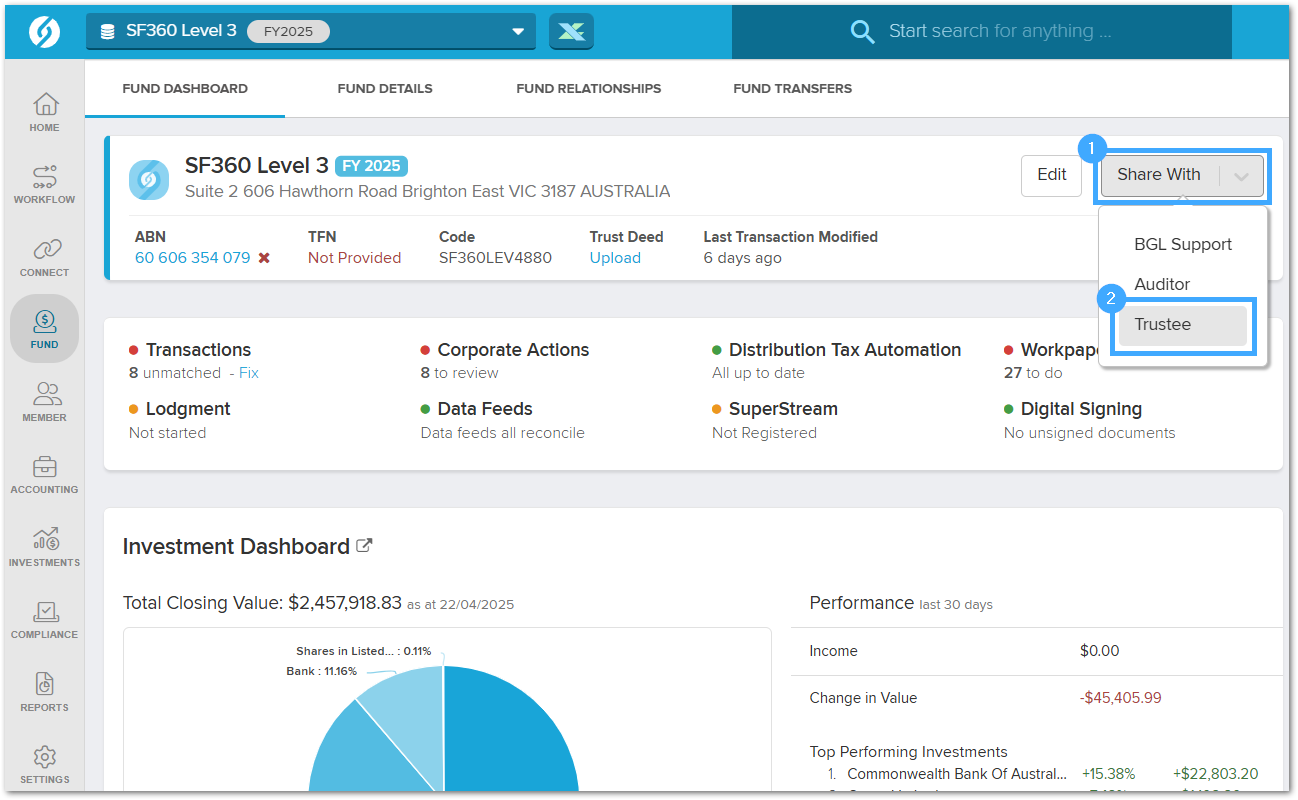Click the Edit button

click(x=1052, y=175)
